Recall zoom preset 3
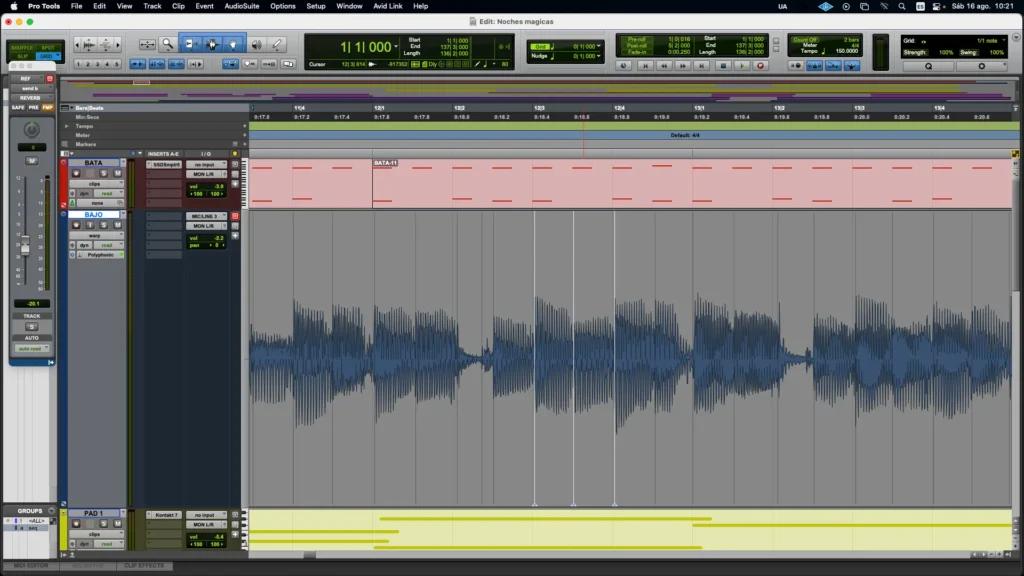 [97, 64]
